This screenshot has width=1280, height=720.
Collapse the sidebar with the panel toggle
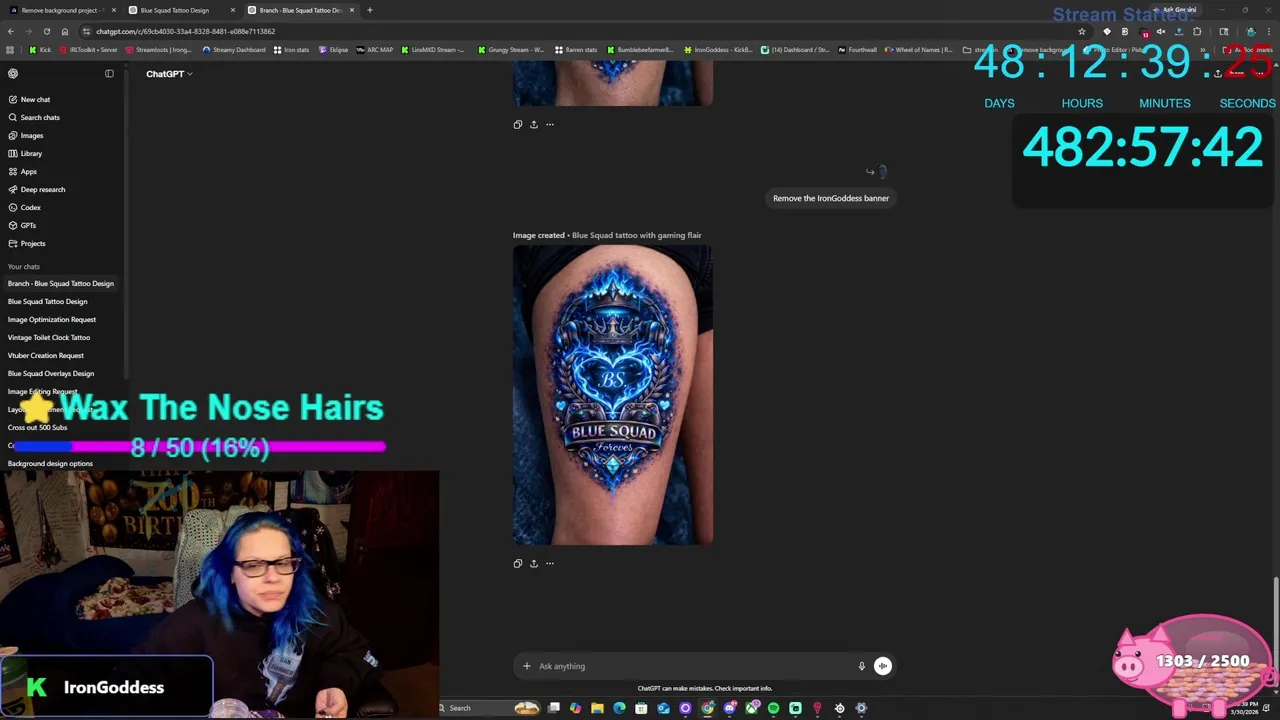pos(109,73)
